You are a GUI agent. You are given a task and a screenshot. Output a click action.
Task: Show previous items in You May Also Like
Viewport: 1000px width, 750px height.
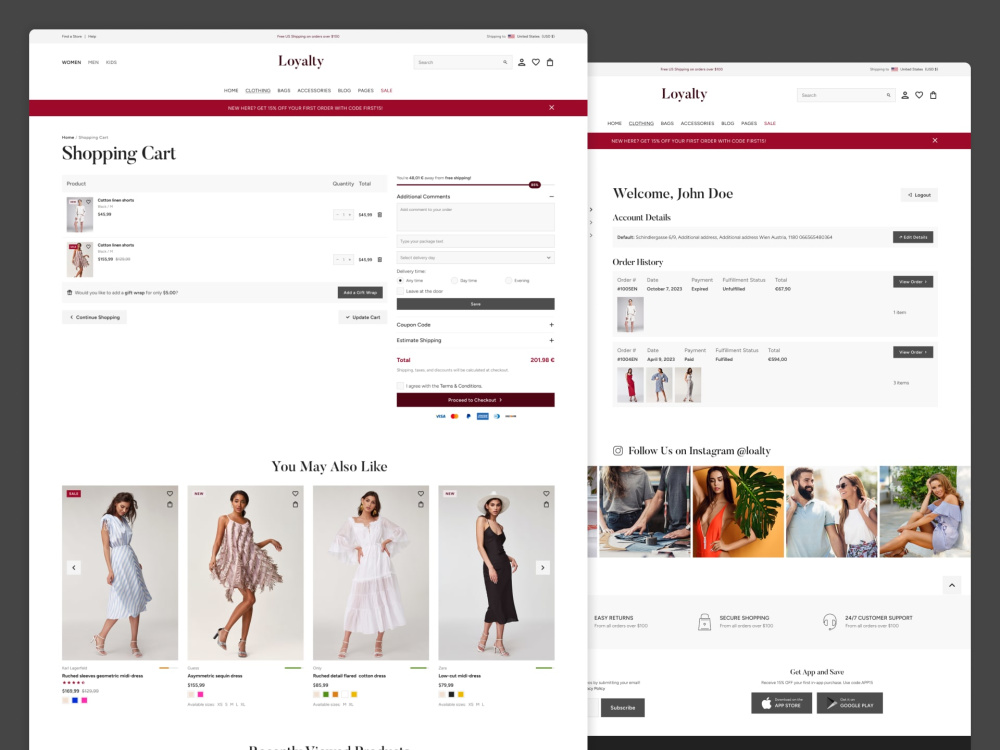point(74,567)
